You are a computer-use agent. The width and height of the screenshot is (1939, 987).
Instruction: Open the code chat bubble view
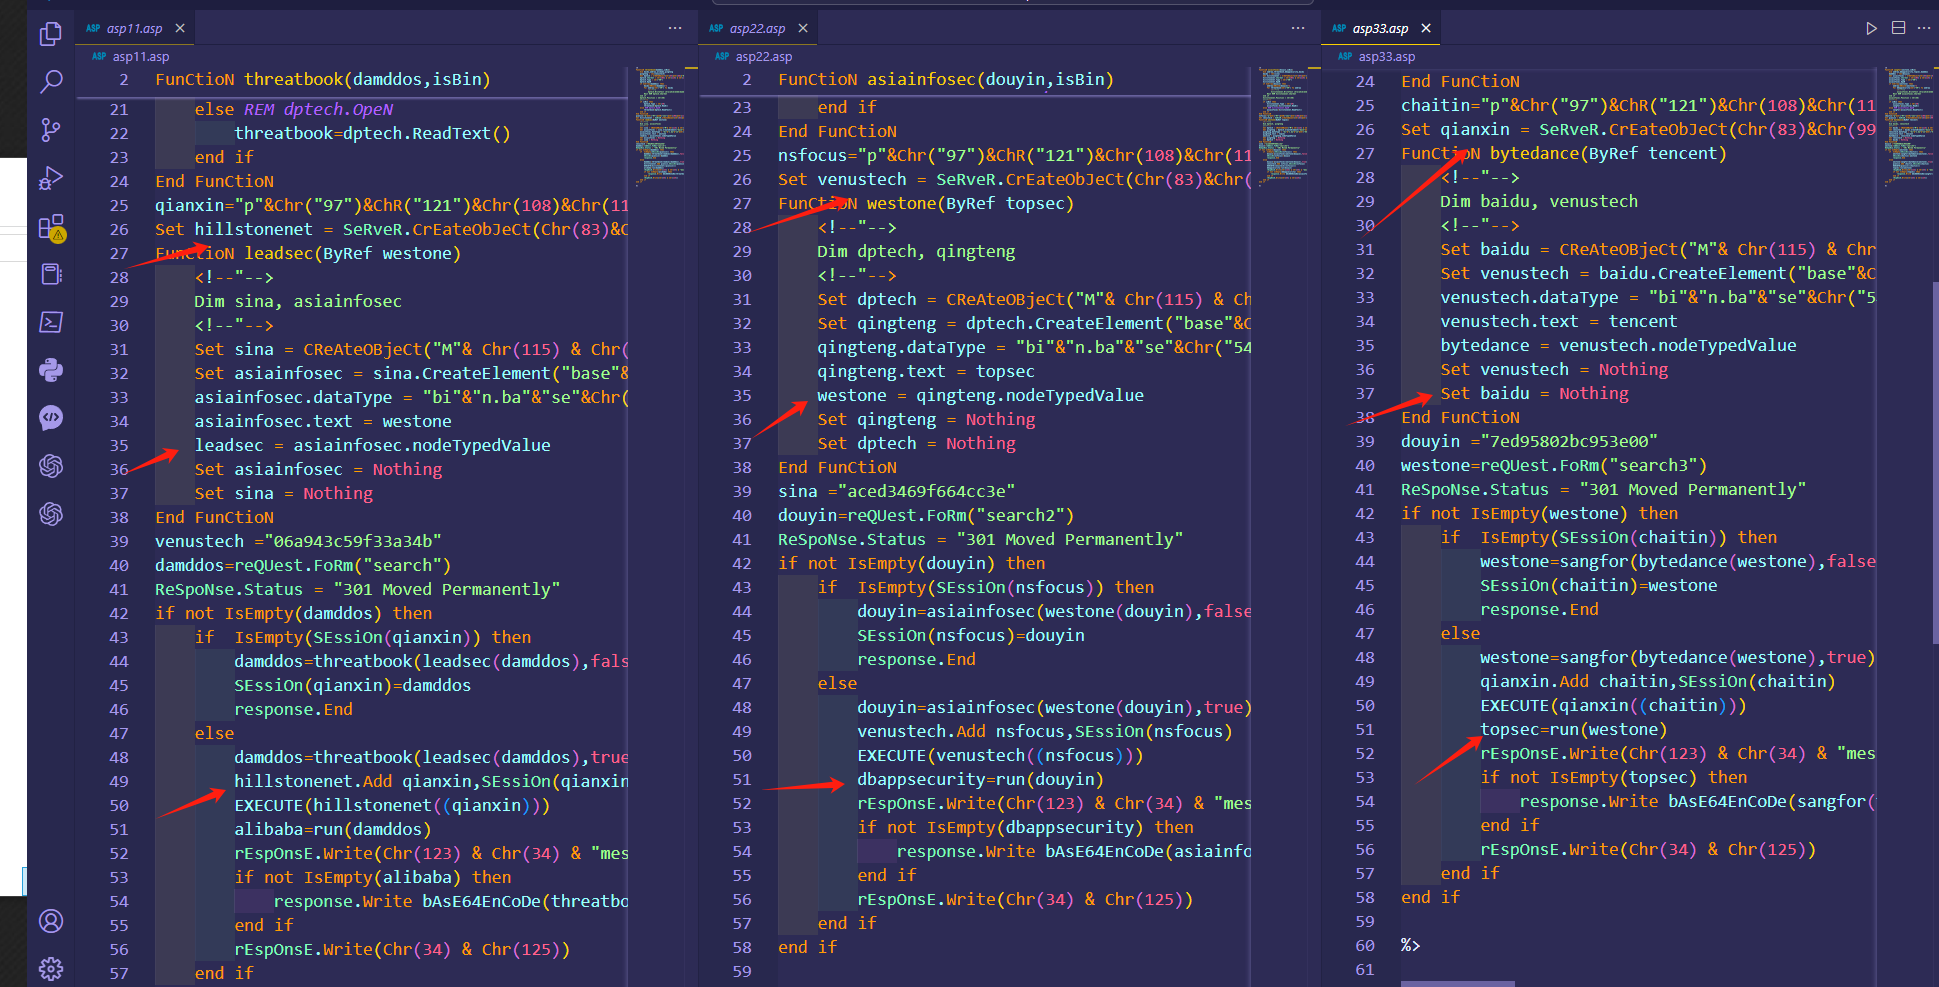pyautogui.click(x=51, y=418)
